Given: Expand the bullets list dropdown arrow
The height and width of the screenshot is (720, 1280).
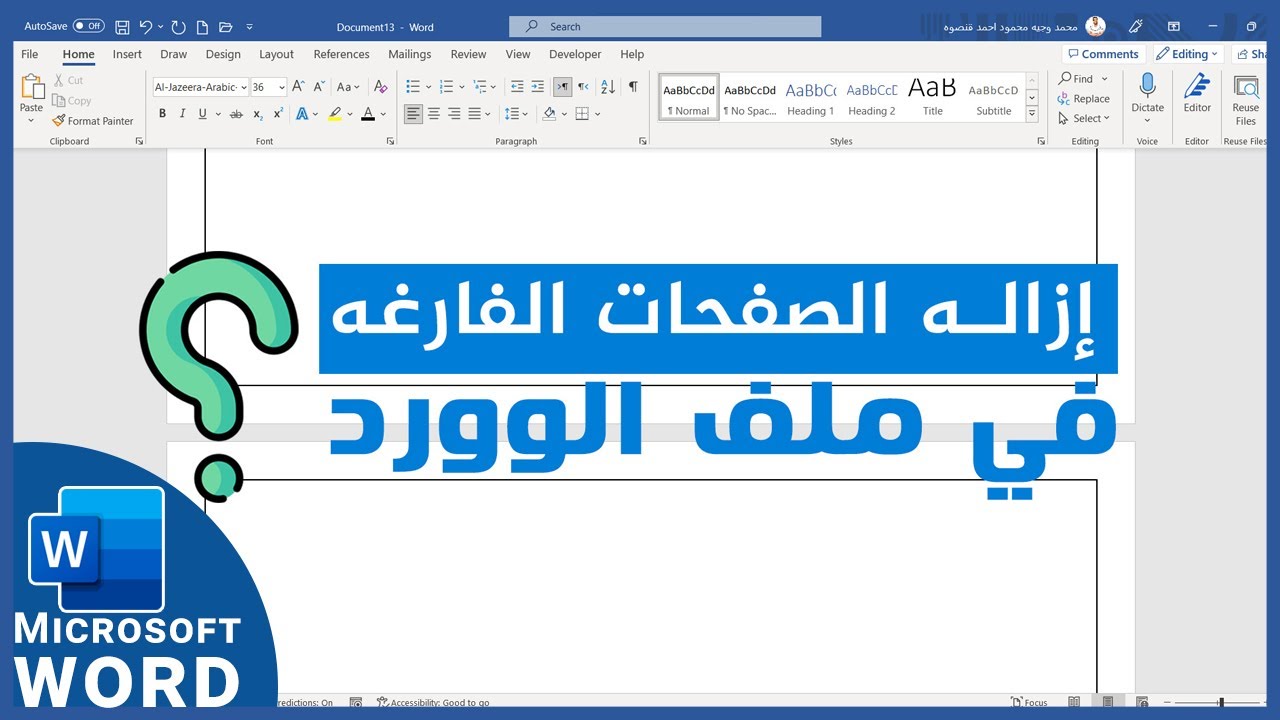Looking at the screenshot, I should click(429, 87).
